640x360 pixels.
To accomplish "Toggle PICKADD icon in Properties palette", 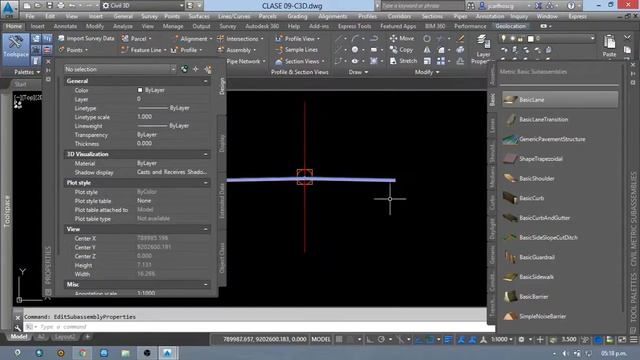I will [x=184, y=69].
